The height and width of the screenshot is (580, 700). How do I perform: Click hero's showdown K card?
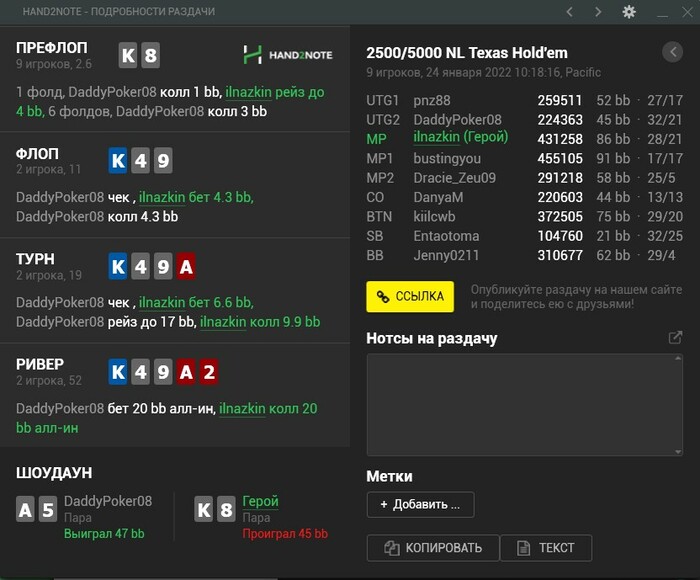(x=204, y=509)
